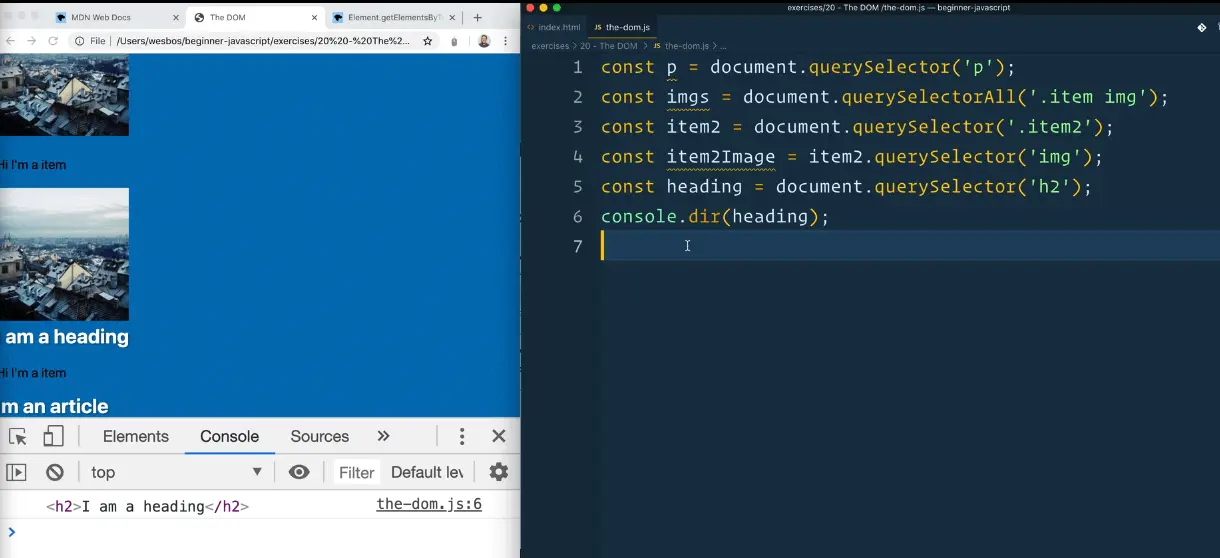Switch to the Sources tab
The image size is (1220, 558).
click(x=319, y=437)
